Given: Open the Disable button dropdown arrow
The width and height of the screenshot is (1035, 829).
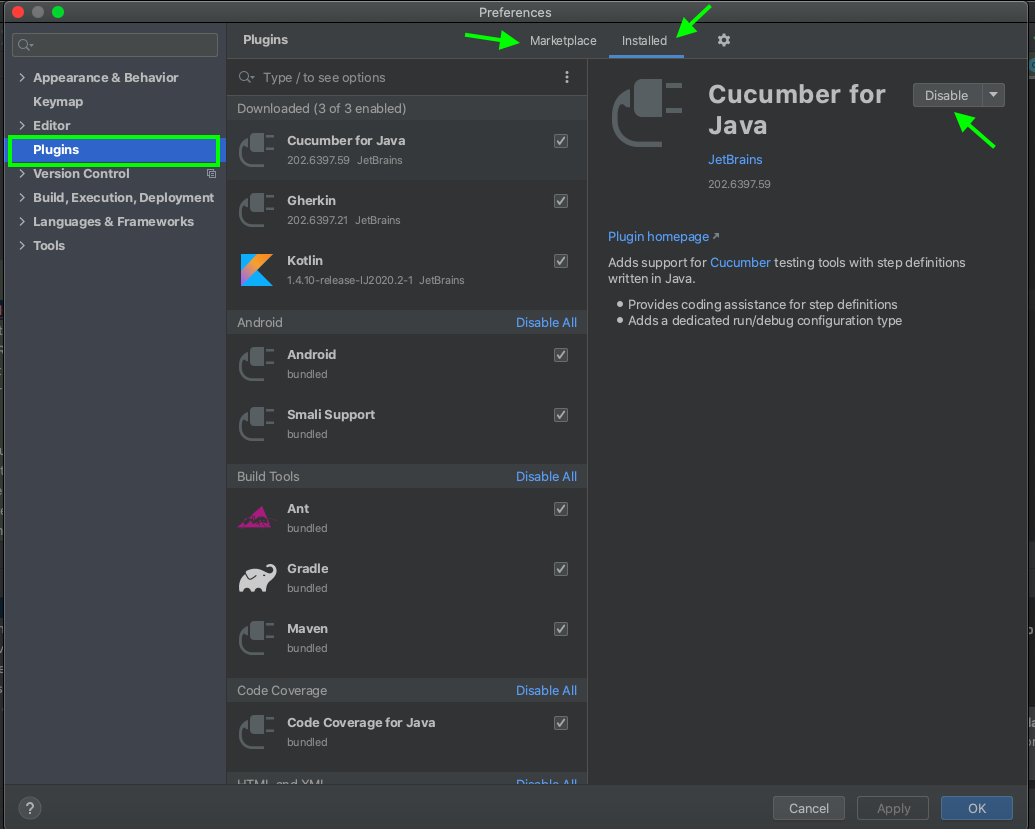Looking at the screenshot, I should (x=993, y=95).
